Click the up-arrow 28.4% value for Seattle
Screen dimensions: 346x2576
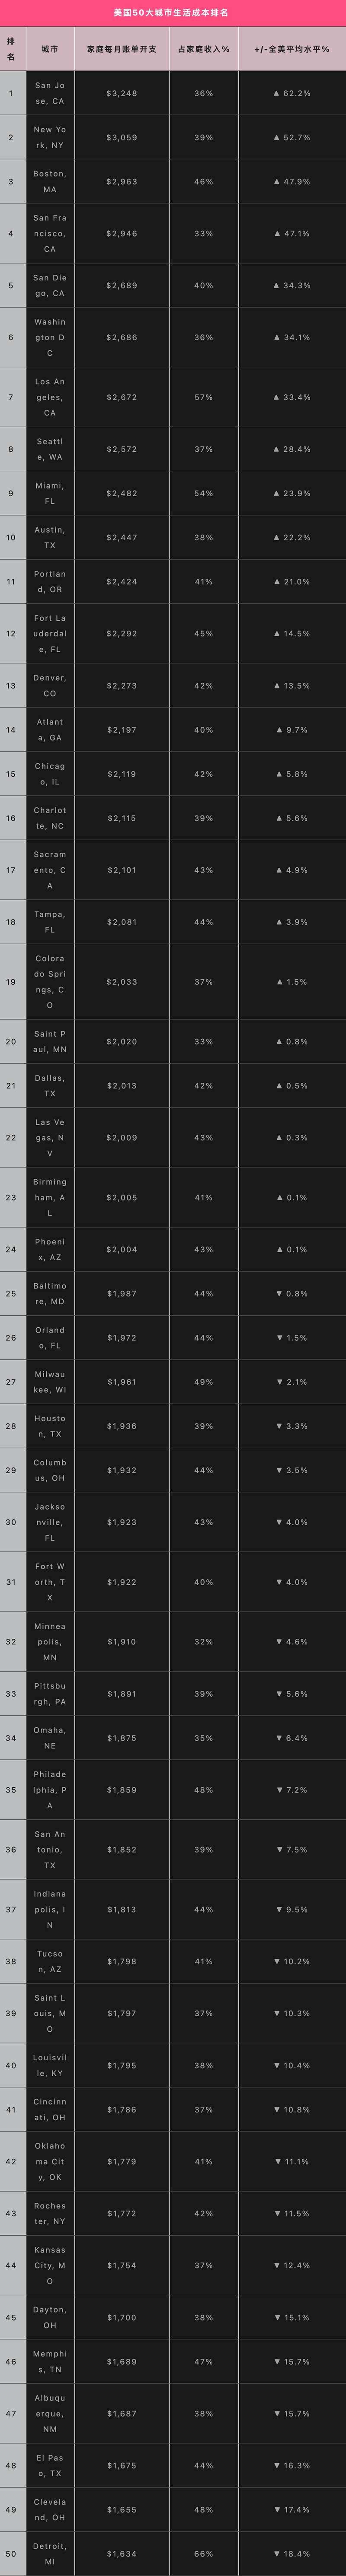[291, 449]
